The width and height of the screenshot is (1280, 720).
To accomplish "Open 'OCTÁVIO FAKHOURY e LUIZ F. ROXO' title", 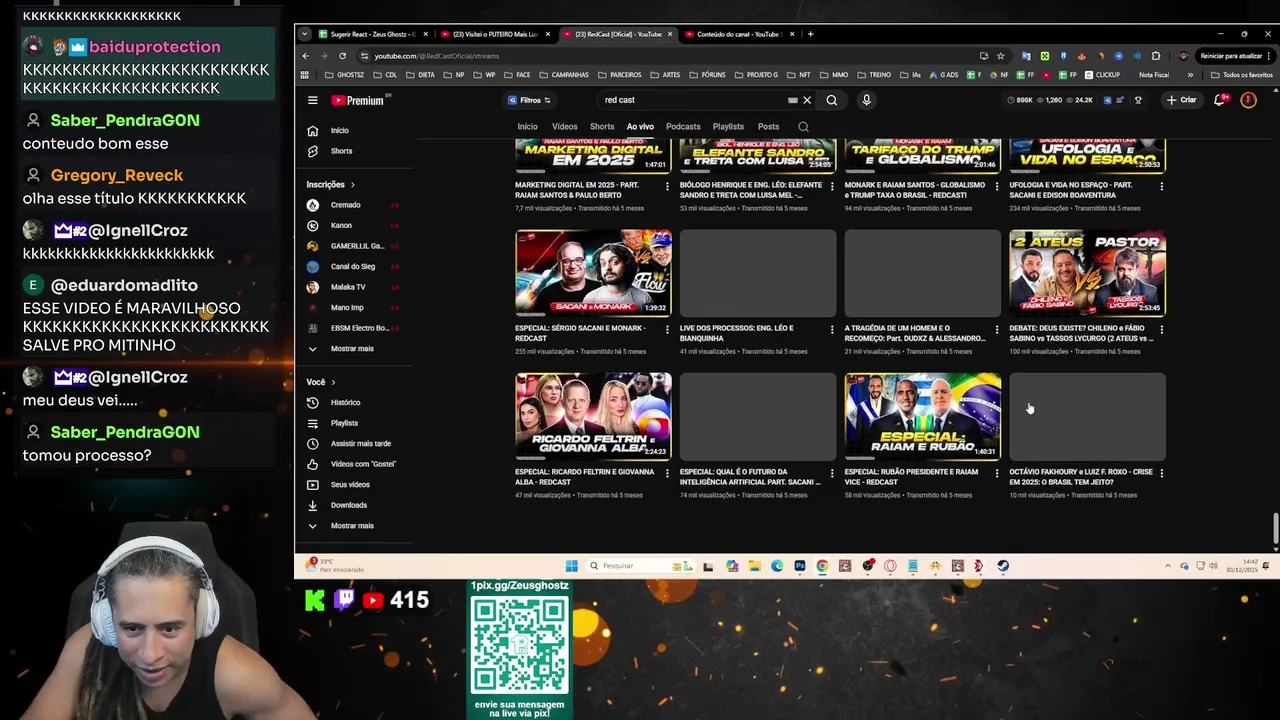I will pyautogui.click(x=1081, y=477).
